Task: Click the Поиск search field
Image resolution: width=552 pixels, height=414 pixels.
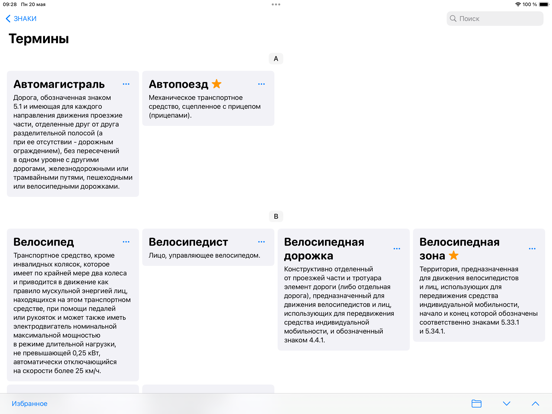Action: pyautogui.click(x=495, y=19)
